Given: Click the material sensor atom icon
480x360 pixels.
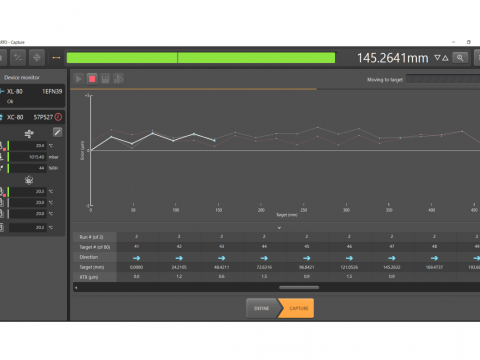Looking at the screenshot, I should point(29,180).
